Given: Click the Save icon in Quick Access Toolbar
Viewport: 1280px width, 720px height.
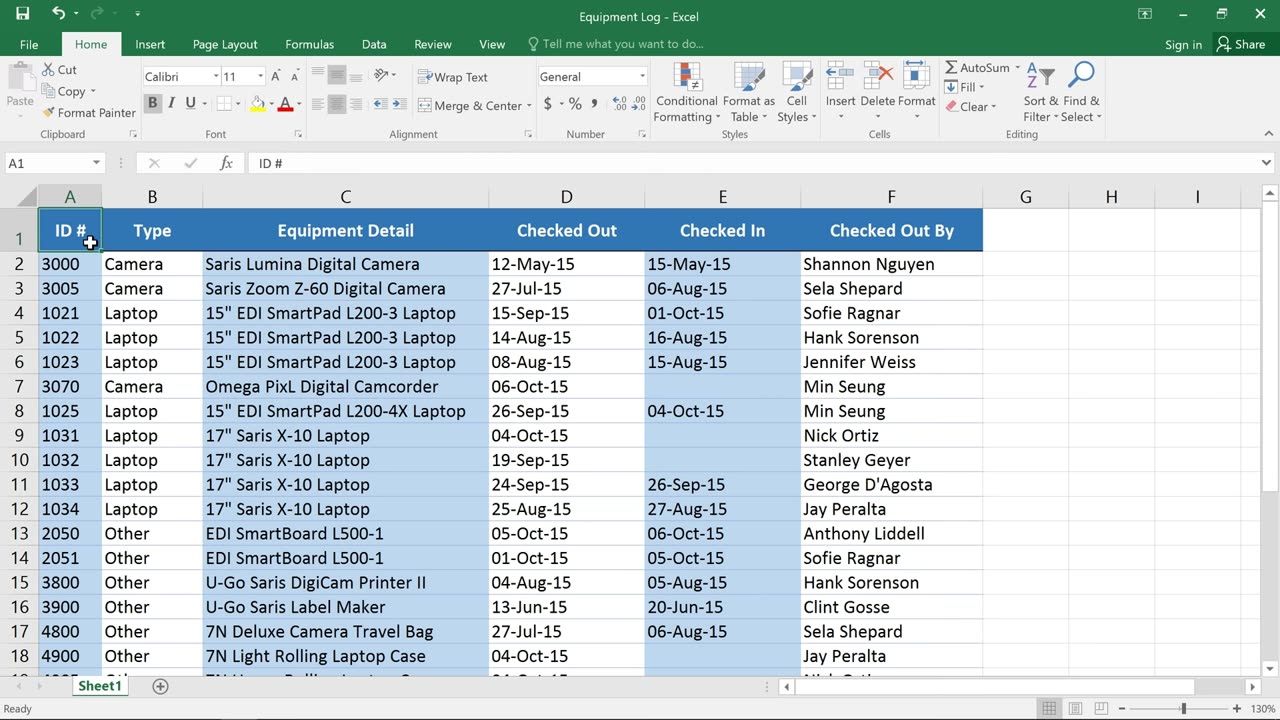Looking at the screenshot, I should pos(22,14).
